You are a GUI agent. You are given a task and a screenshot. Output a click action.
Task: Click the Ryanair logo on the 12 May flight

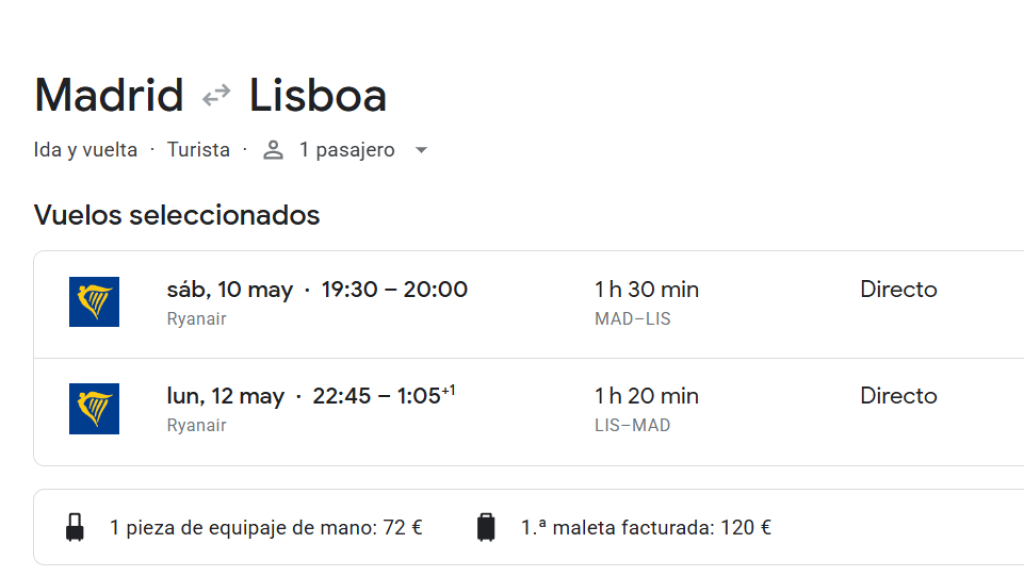pyautogui.click(x=94, y=408)
